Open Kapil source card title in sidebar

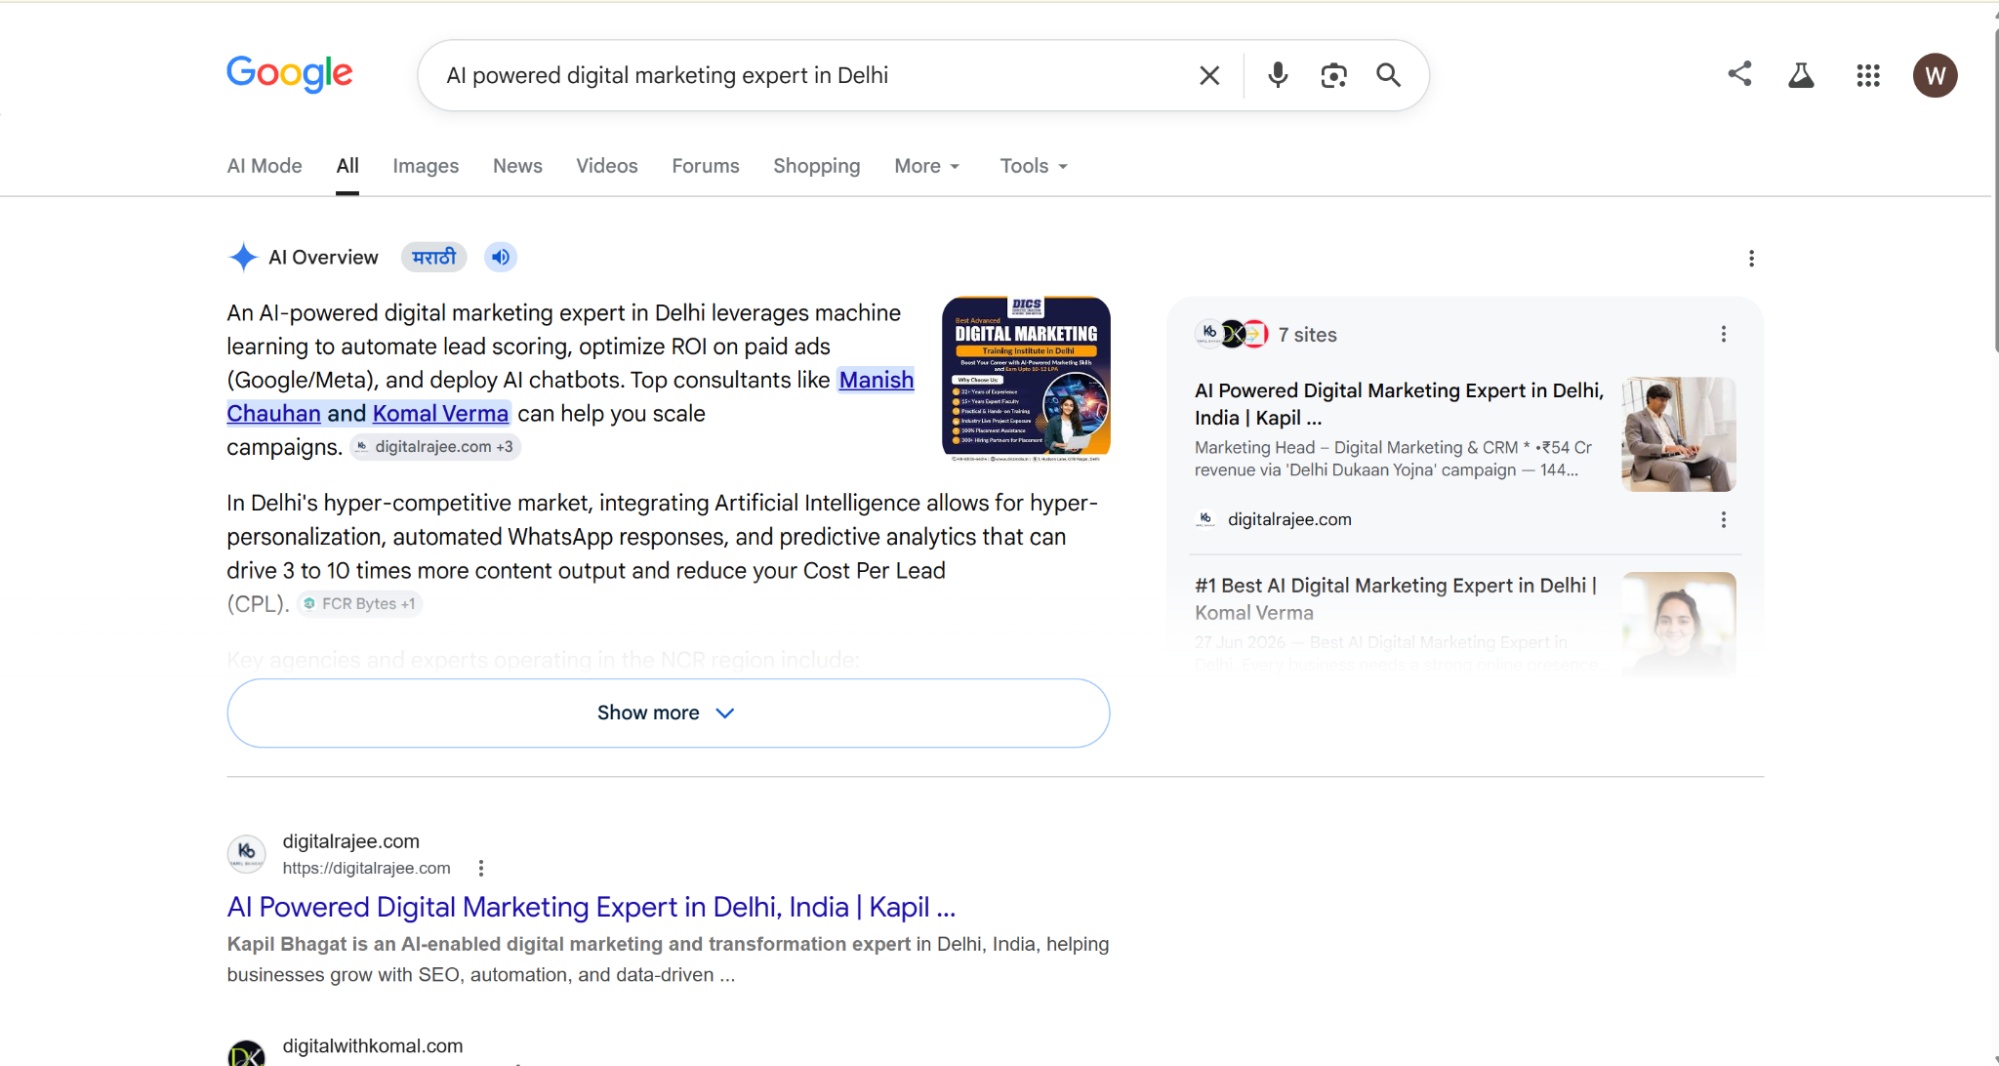pos(1399,404)
